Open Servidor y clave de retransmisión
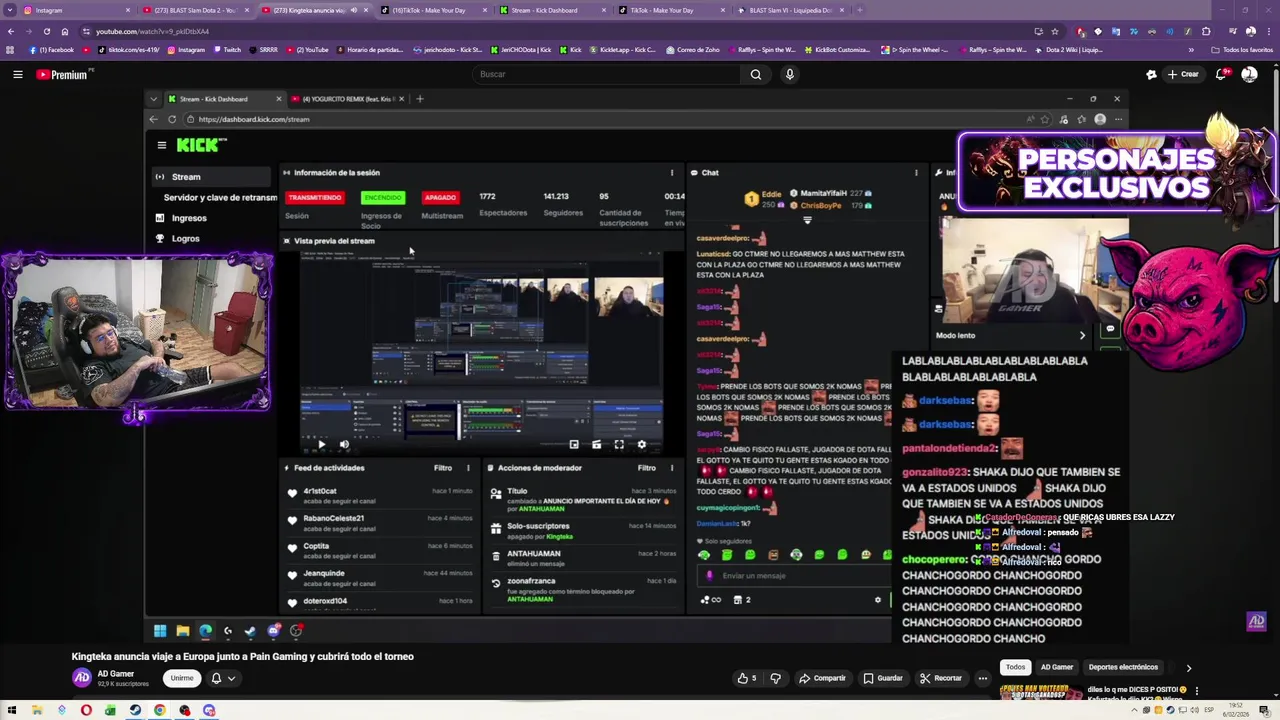 pos(220,197)
